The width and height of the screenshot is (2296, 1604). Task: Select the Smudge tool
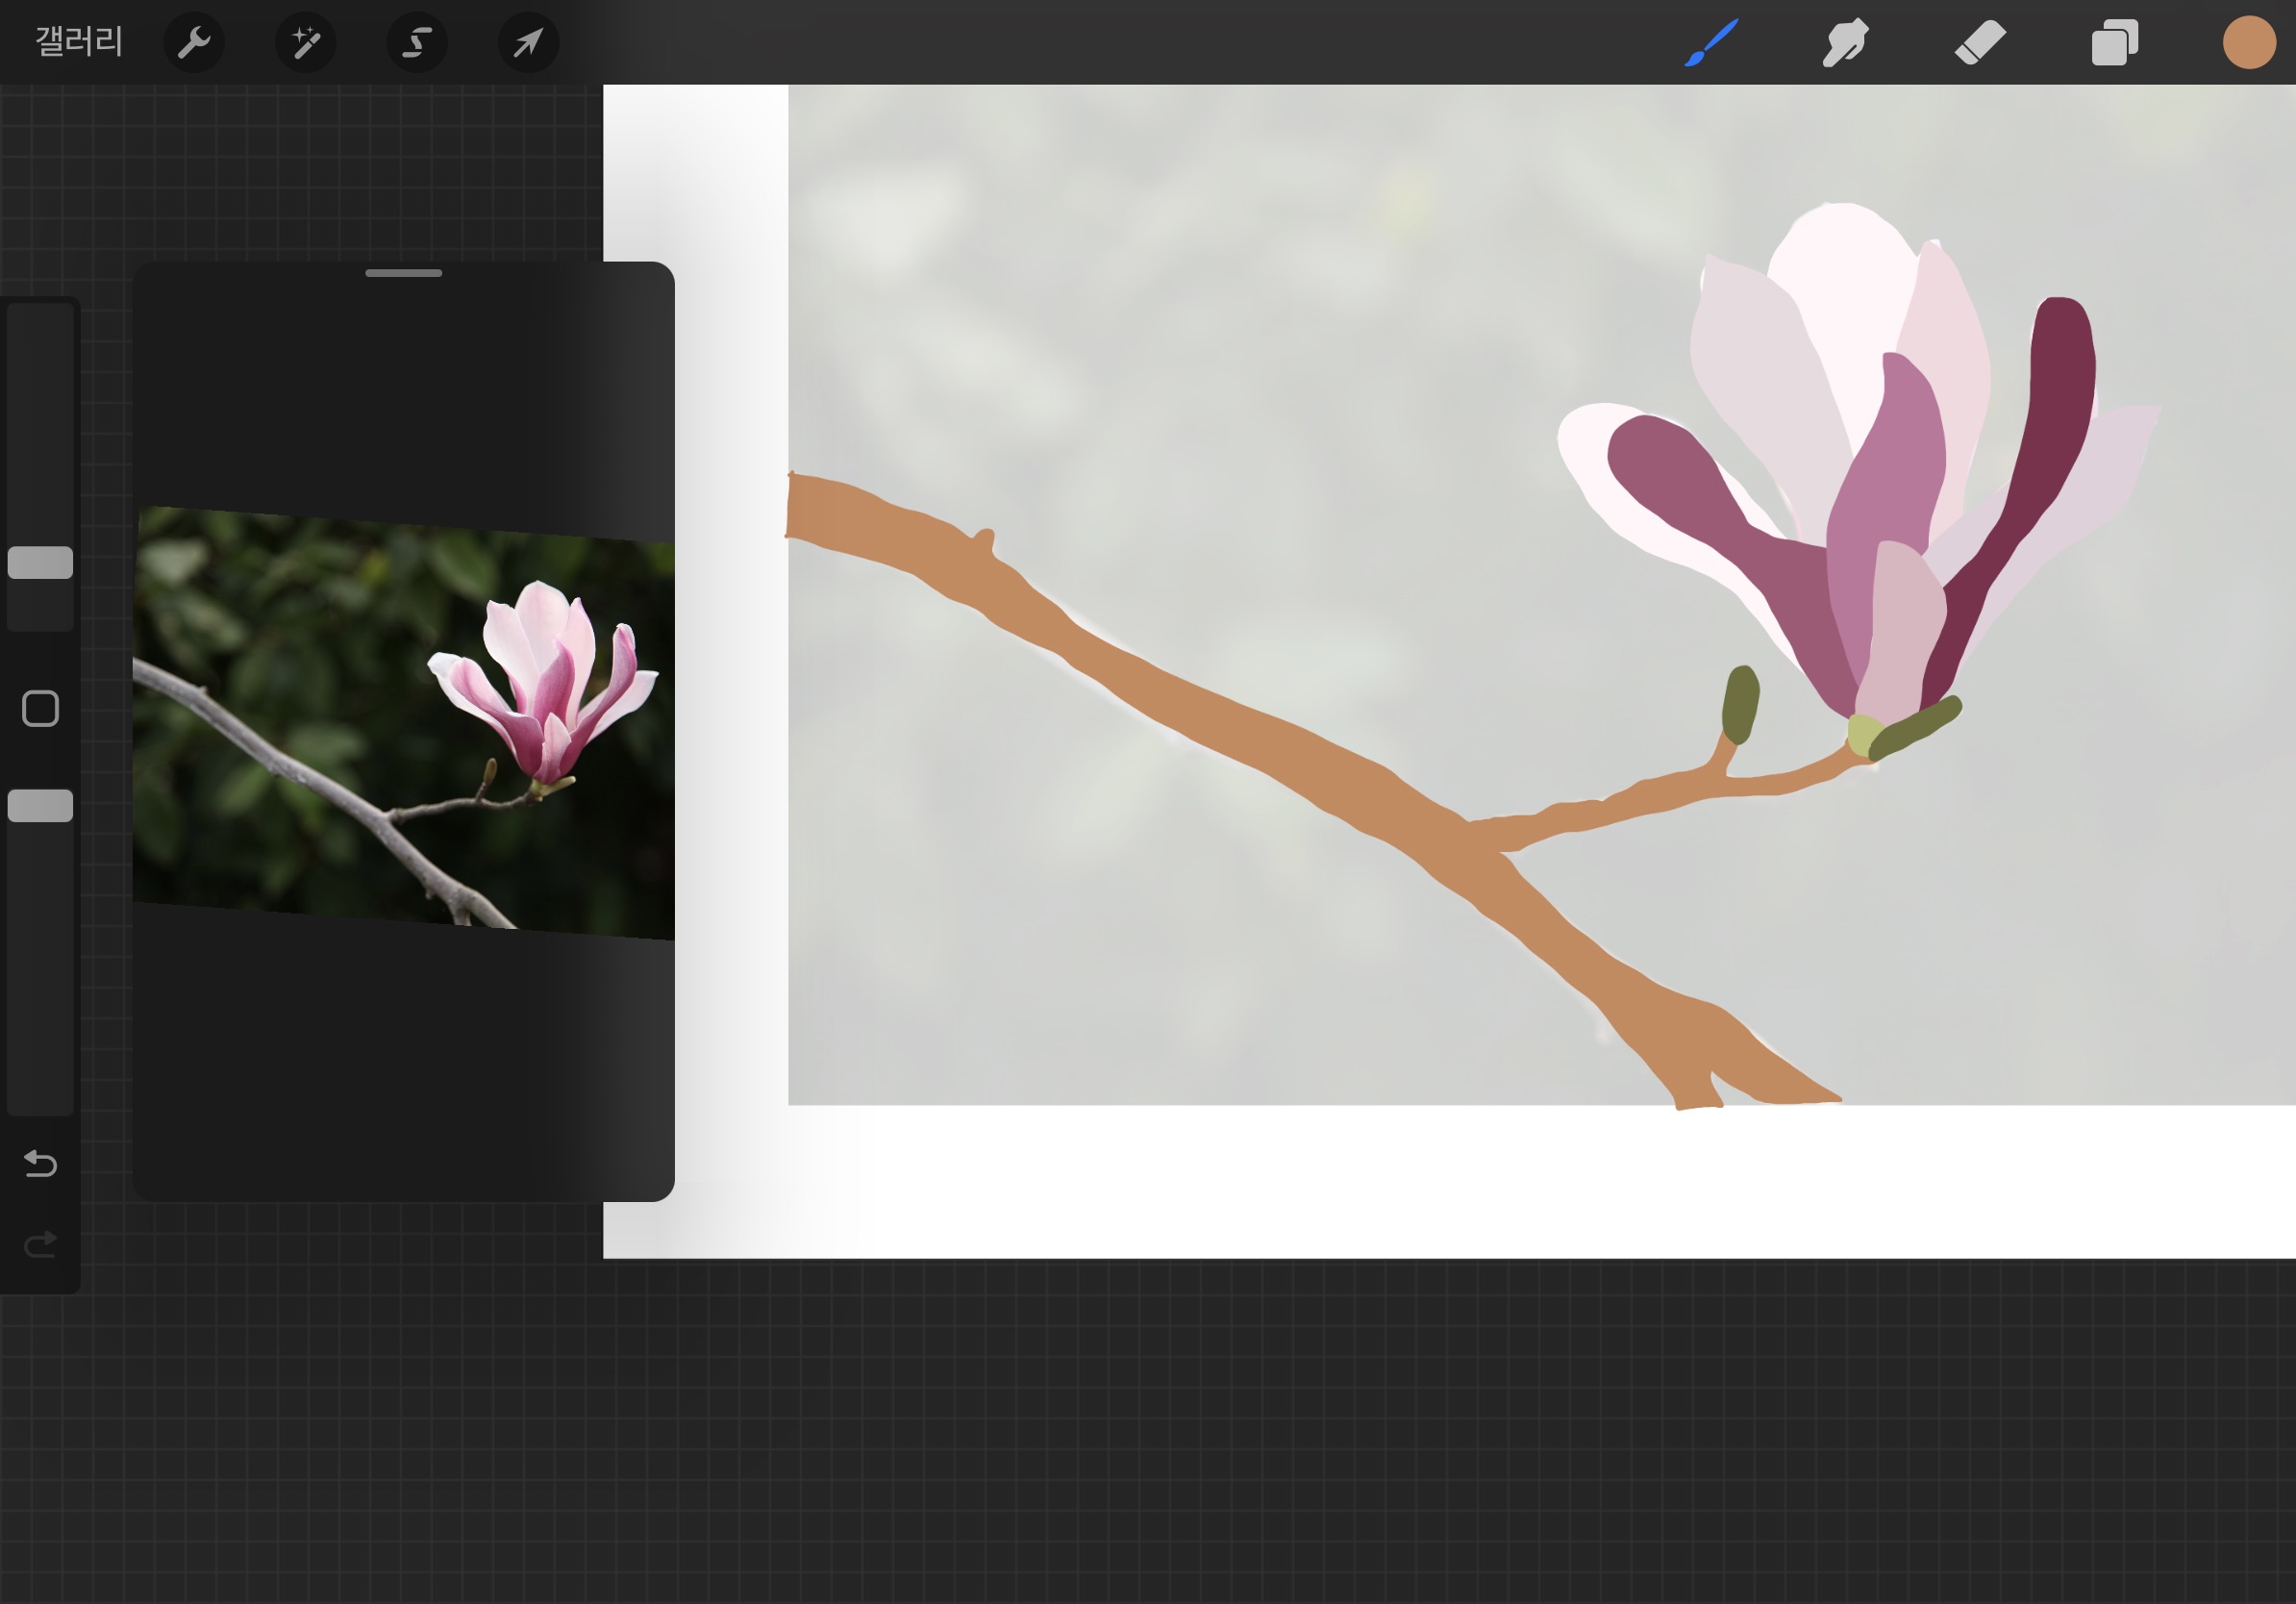point(1845,43)
